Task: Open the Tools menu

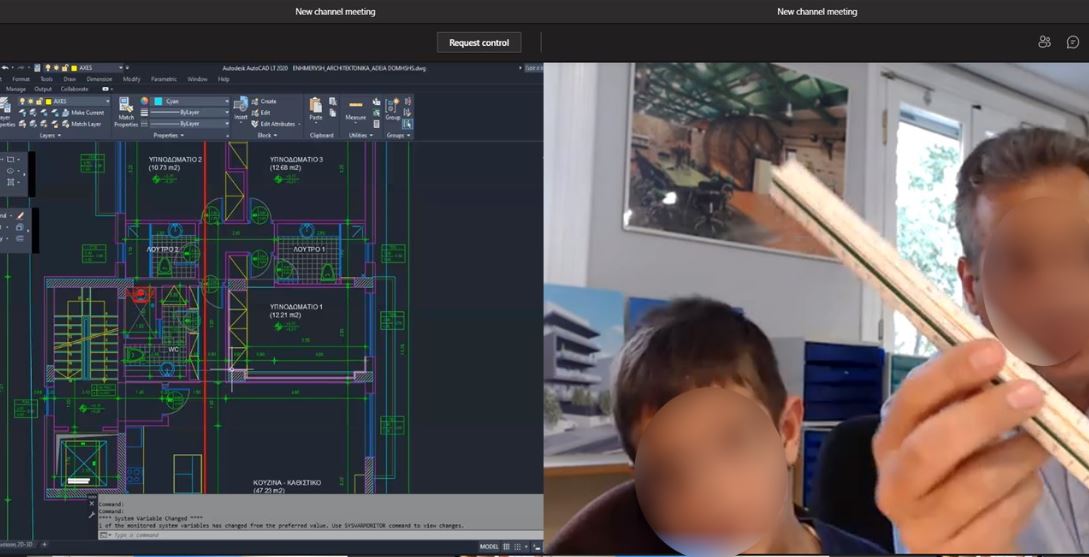Action: pos(47,79)
